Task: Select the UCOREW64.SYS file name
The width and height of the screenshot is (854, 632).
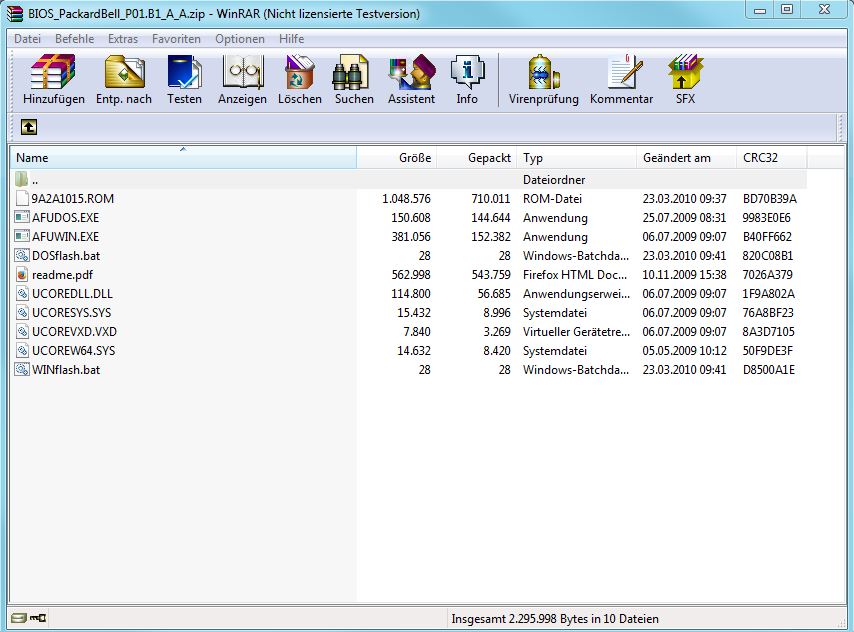Action: click(74, 350)
